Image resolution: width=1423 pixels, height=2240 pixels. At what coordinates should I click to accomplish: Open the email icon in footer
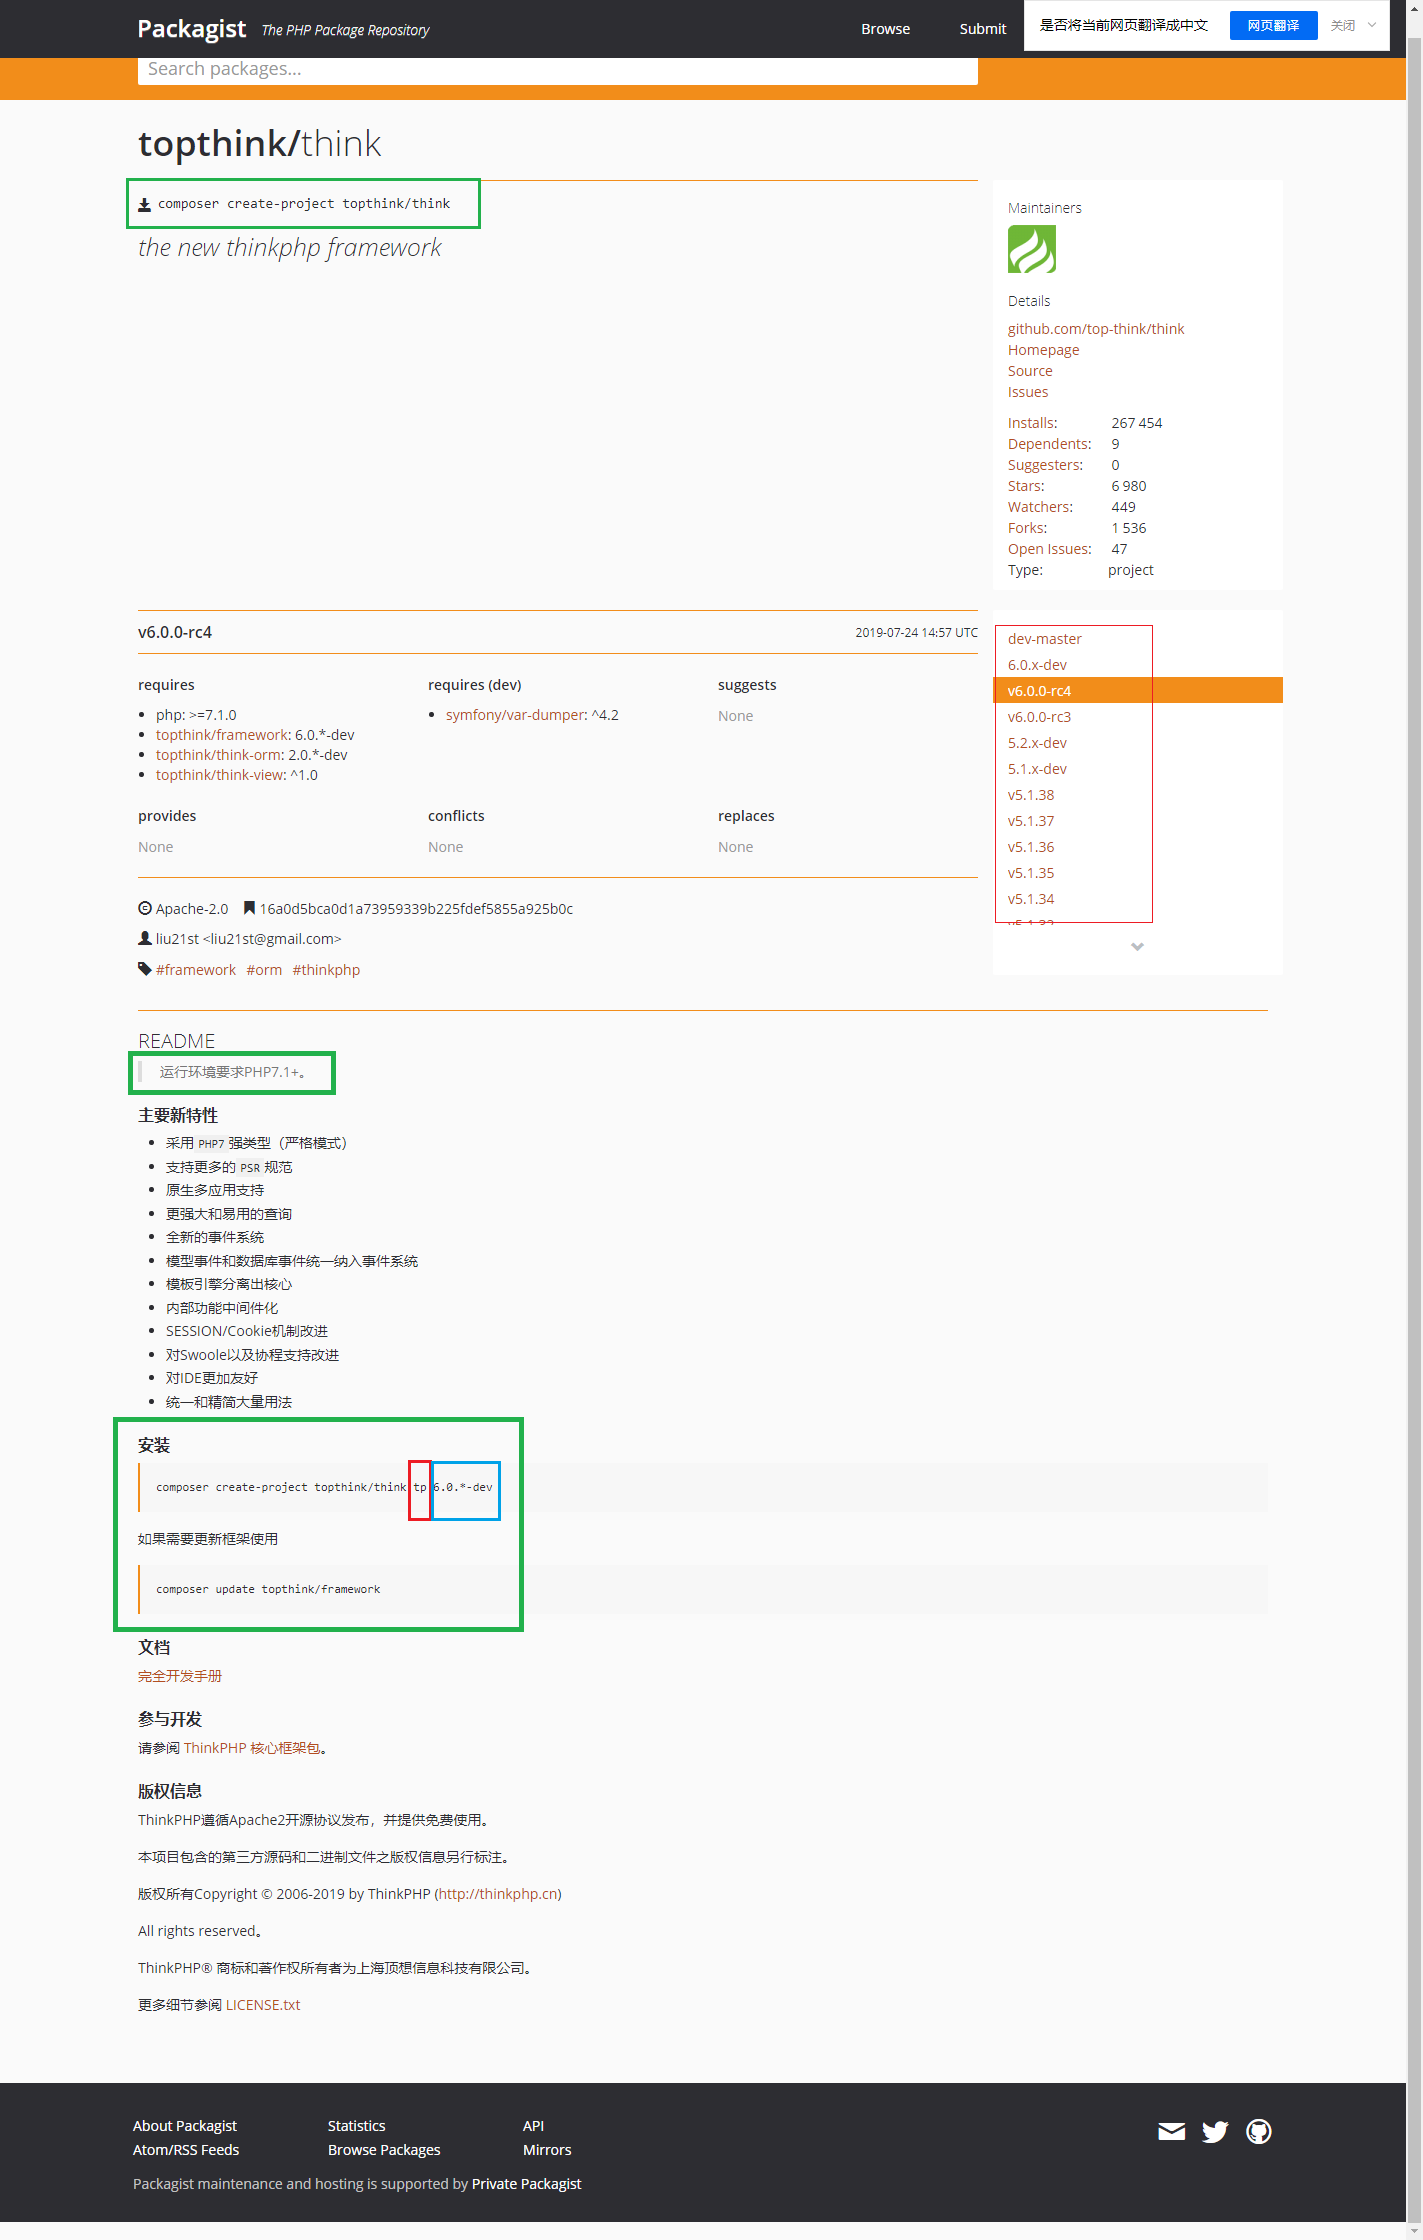1171,2131
